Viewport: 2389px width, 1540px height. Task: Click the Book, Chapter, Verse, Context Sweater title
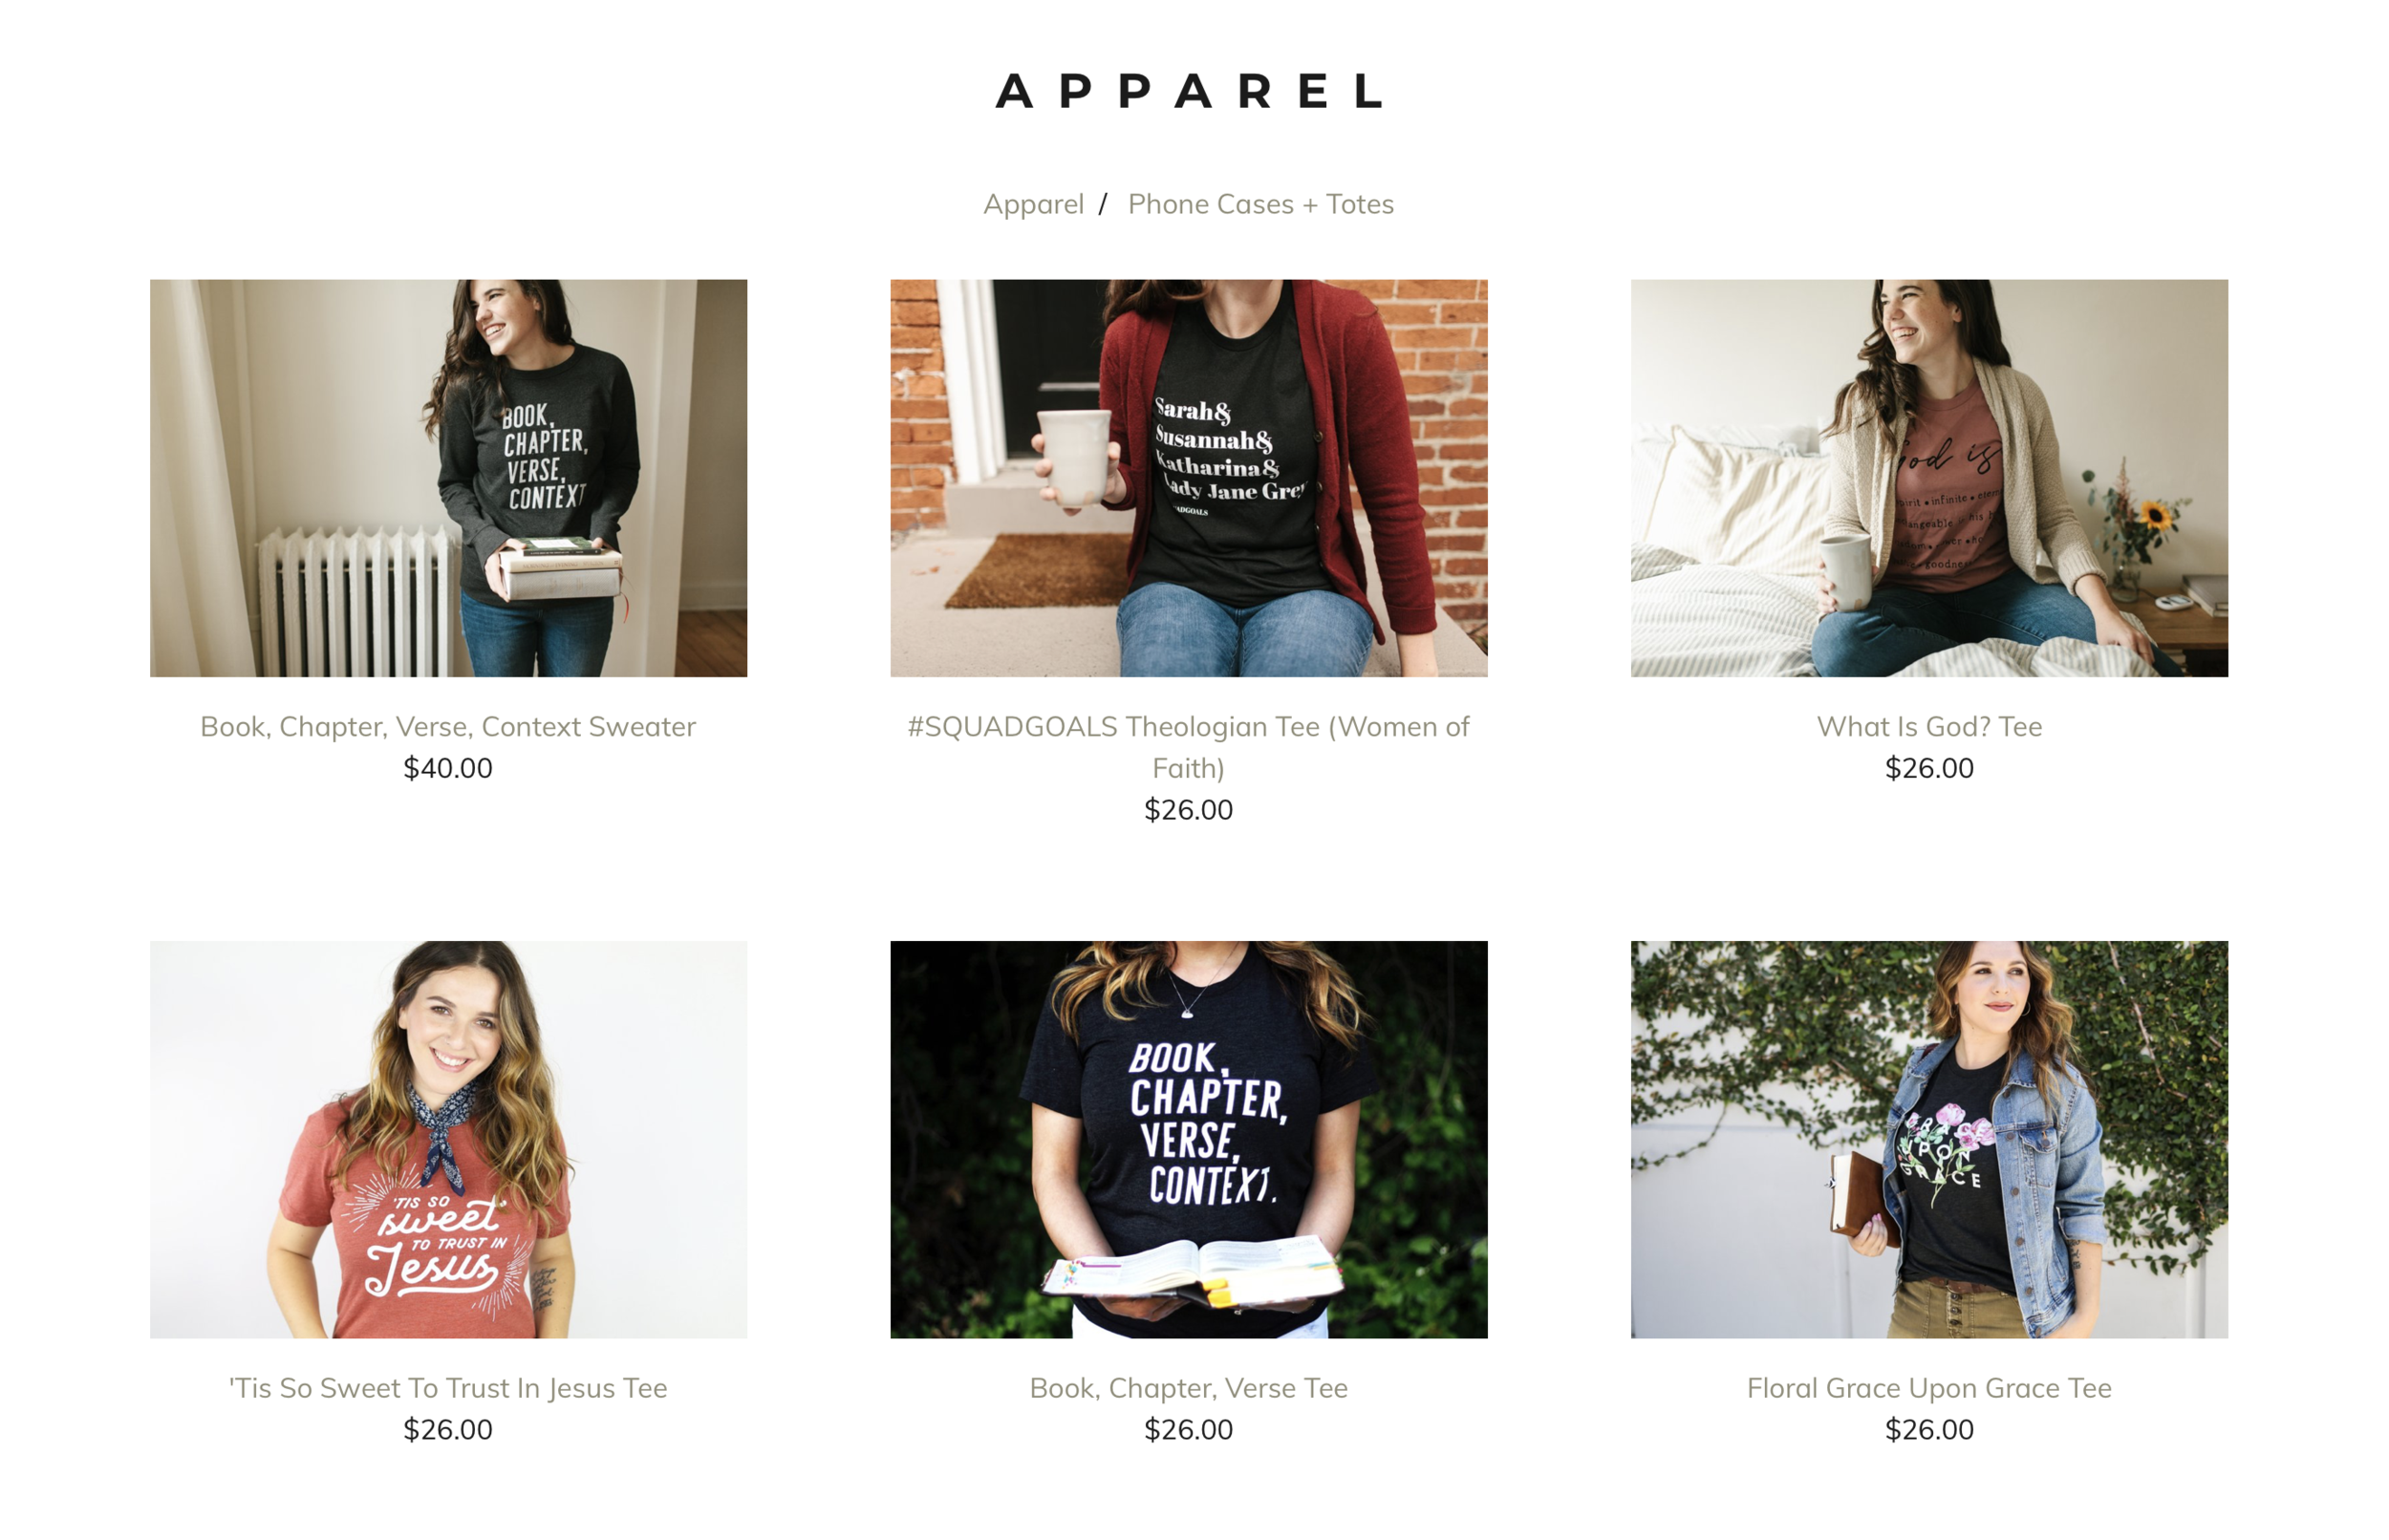pyautogui.click(x=448, y=727)
